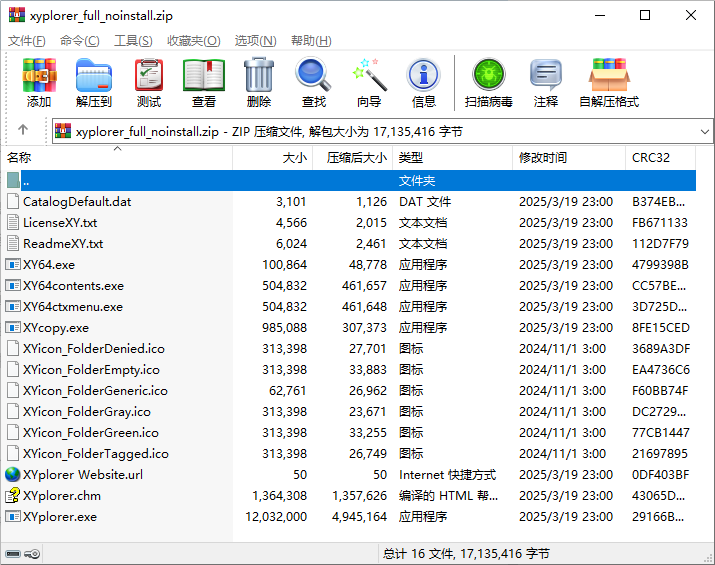Go up one level with arrow icon
This screenshot has width=715, height=565.
click(23, 130)
